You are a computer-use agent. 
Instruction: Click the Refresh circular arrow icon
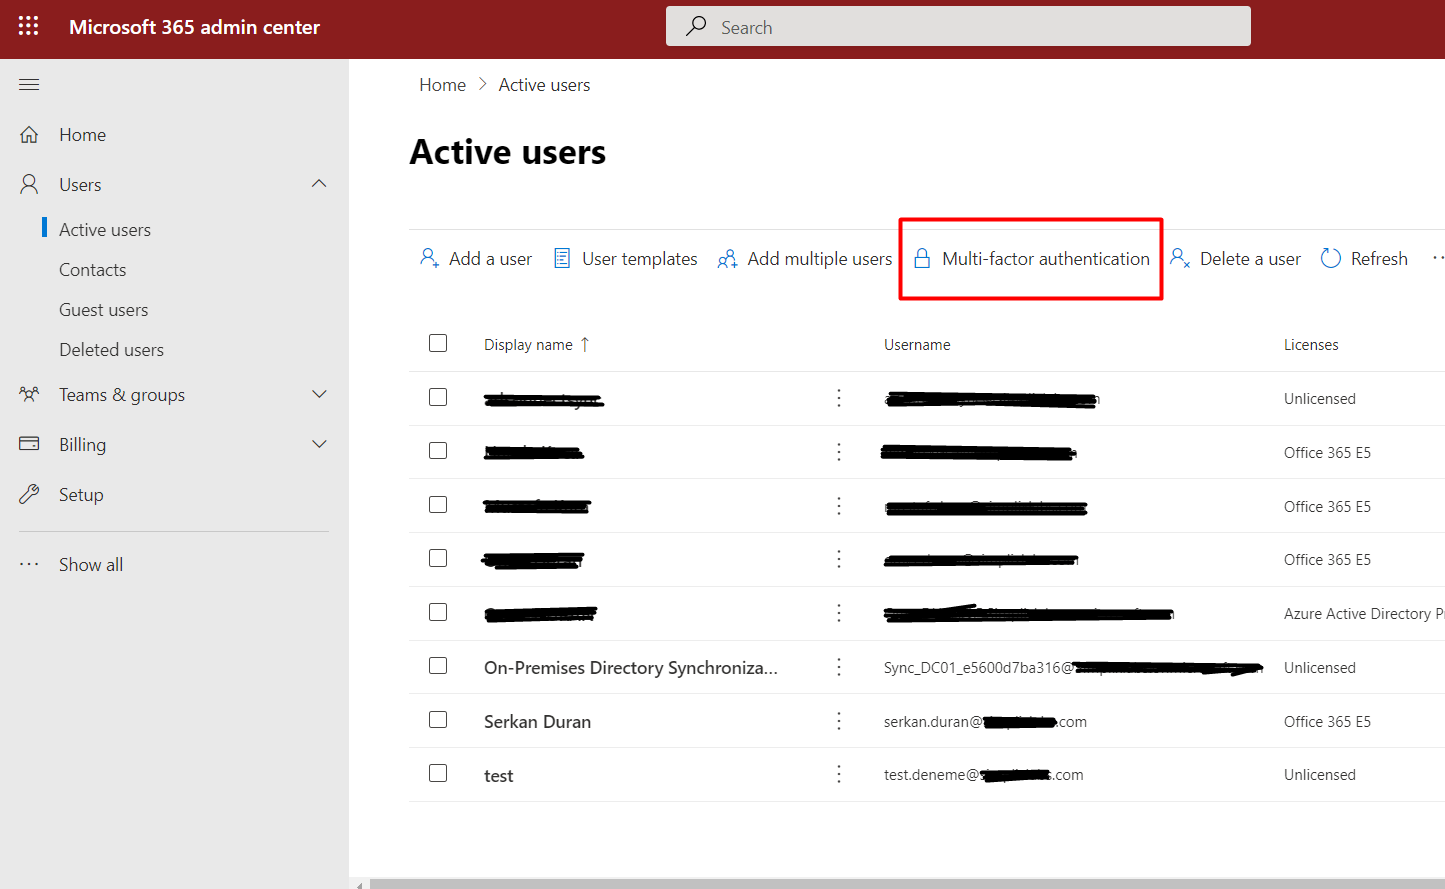[1330, 258]
